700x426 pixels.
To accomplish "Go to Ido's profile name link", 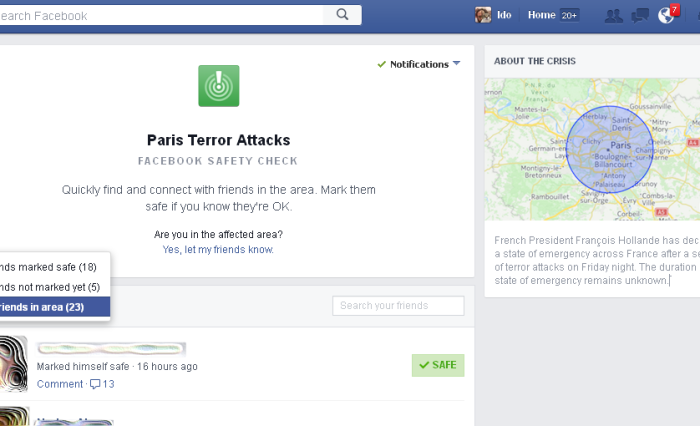I will (504, 15).
